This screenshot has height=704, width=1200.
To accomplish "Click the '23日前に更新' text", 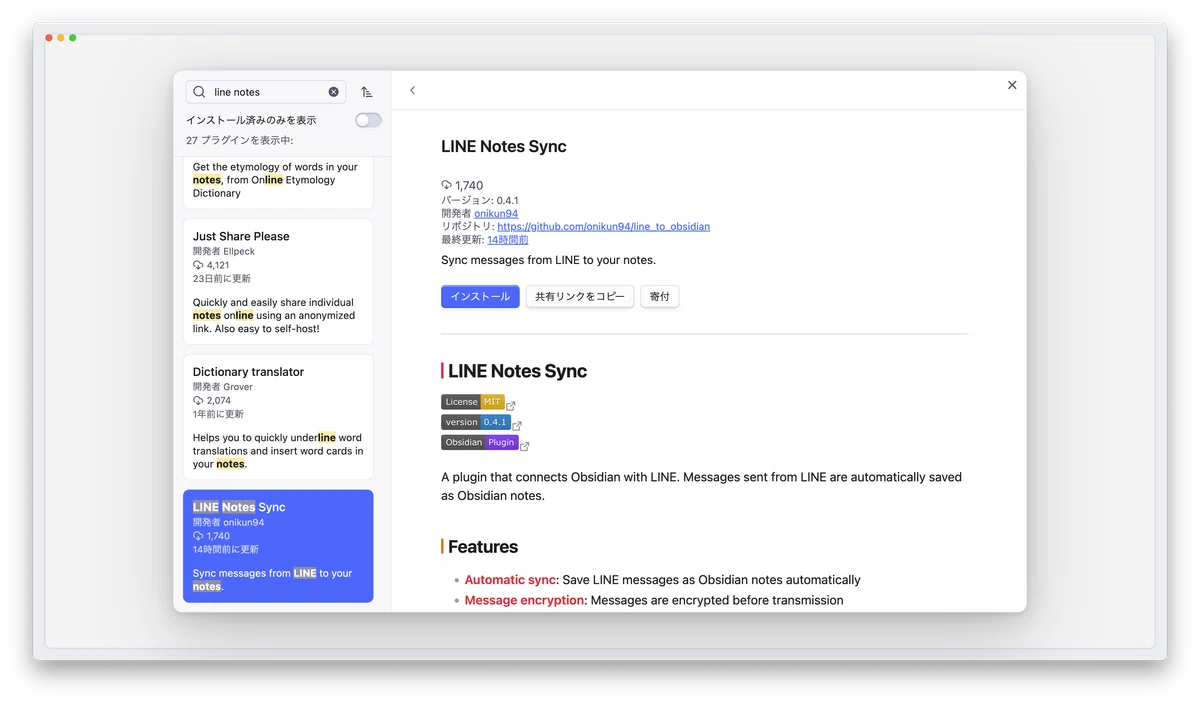I will pyautogui.click(x=222, y=279).
